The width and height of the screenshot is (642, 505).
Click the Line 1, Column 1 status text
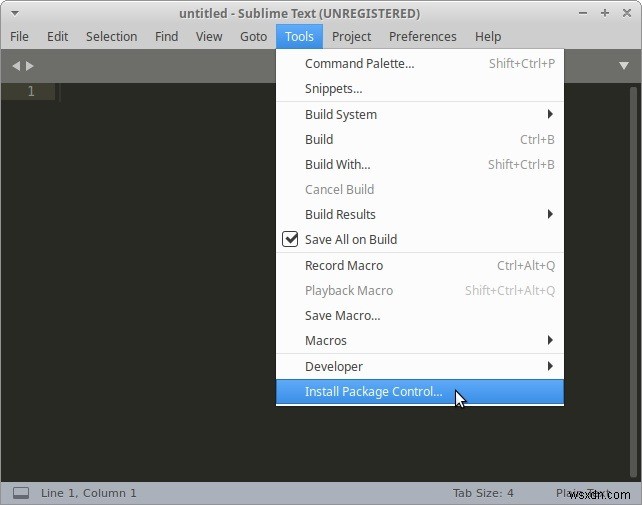(x=88, y=493)
